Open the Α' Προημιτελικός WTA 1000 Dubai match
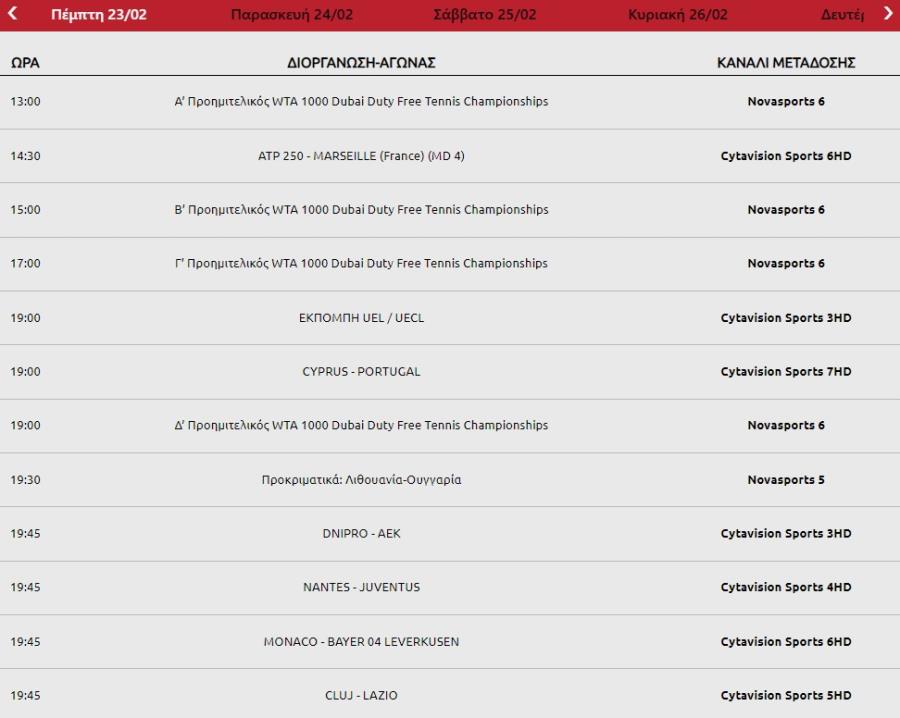900x718 pixels. point(361,102)
